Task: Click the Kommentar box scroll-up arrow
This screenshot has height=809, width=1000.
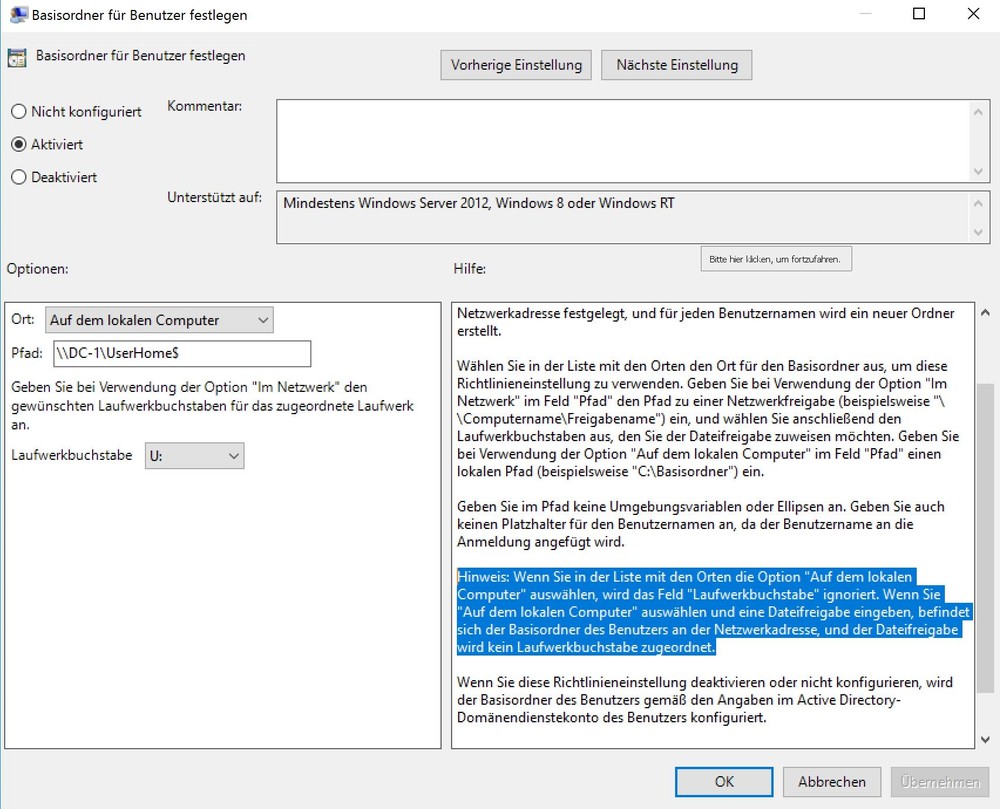Action: click(x=979, y=113)
